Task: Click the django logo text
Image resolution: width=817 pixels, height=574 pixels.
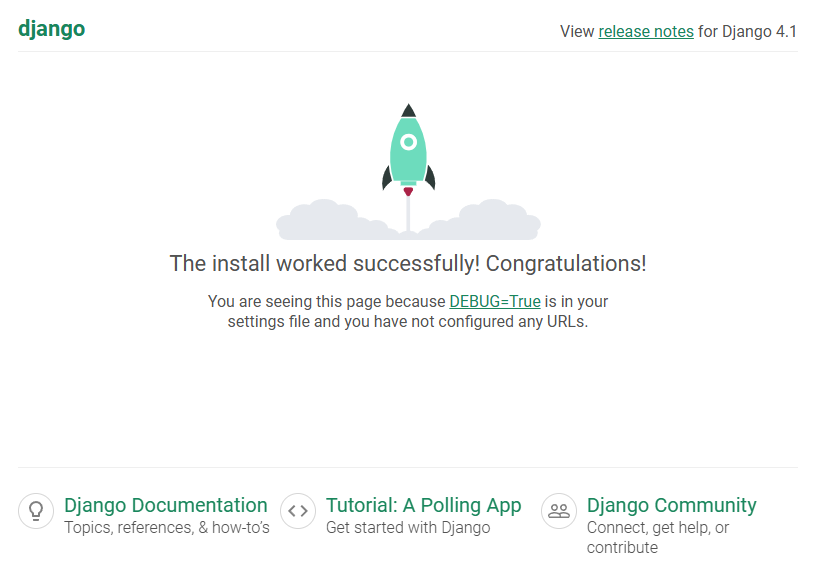Action: pyautogui.click(x=52, y=29)
